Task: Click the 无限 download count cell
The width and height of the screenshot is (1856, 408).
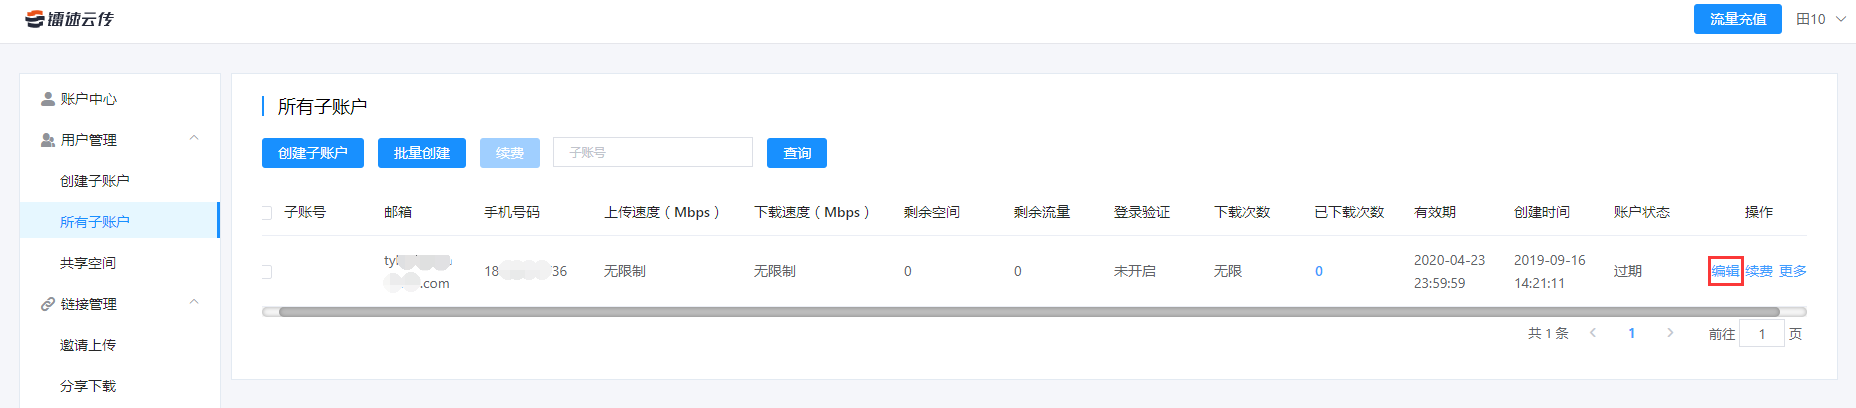Action: point(1228,271)
